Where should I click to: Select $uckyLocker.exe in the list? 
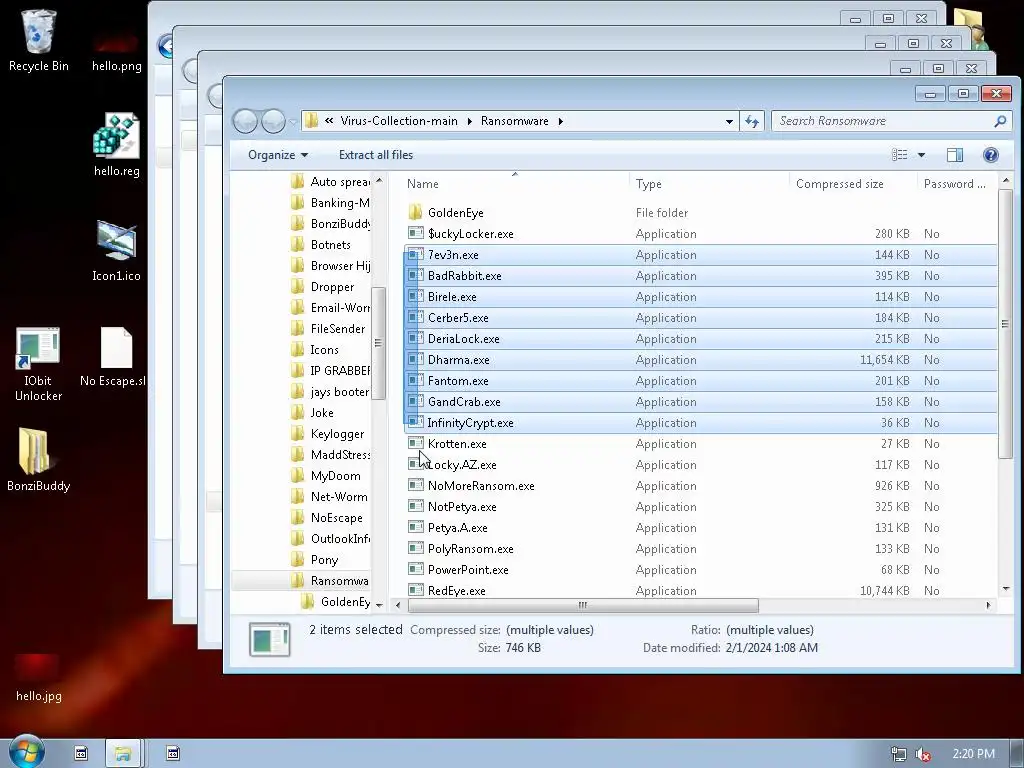point(700,234)
